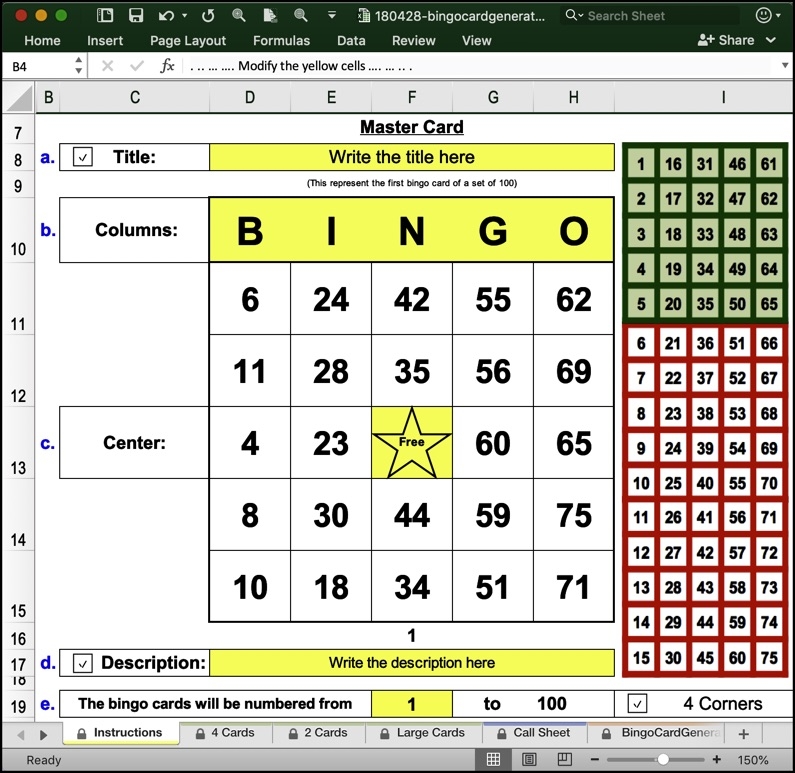Click the zoom in plus button
795x773 pixels.
[x=717, y=760]
